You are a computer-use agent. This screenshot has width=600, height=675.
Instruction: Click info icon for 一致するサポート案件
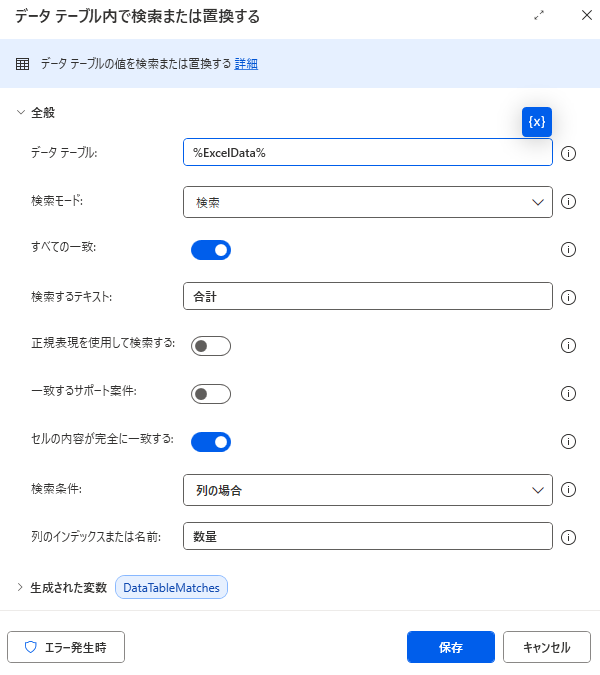pos(569,394)
